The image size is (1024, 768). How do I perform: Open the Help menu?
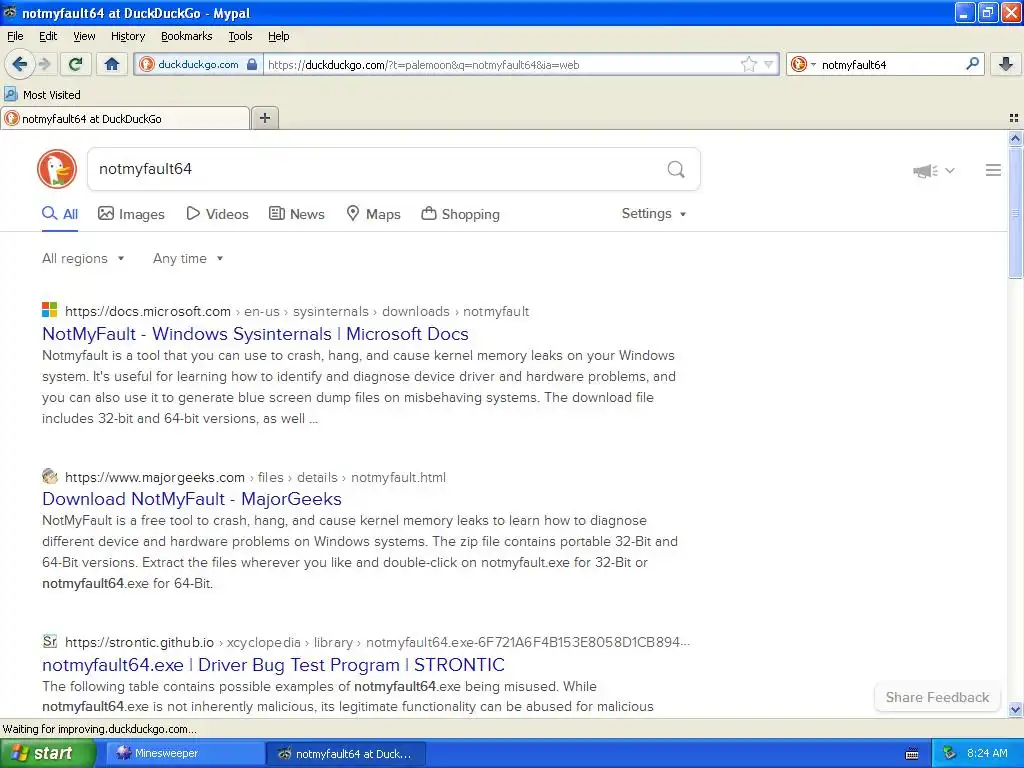tap(278, 36)
